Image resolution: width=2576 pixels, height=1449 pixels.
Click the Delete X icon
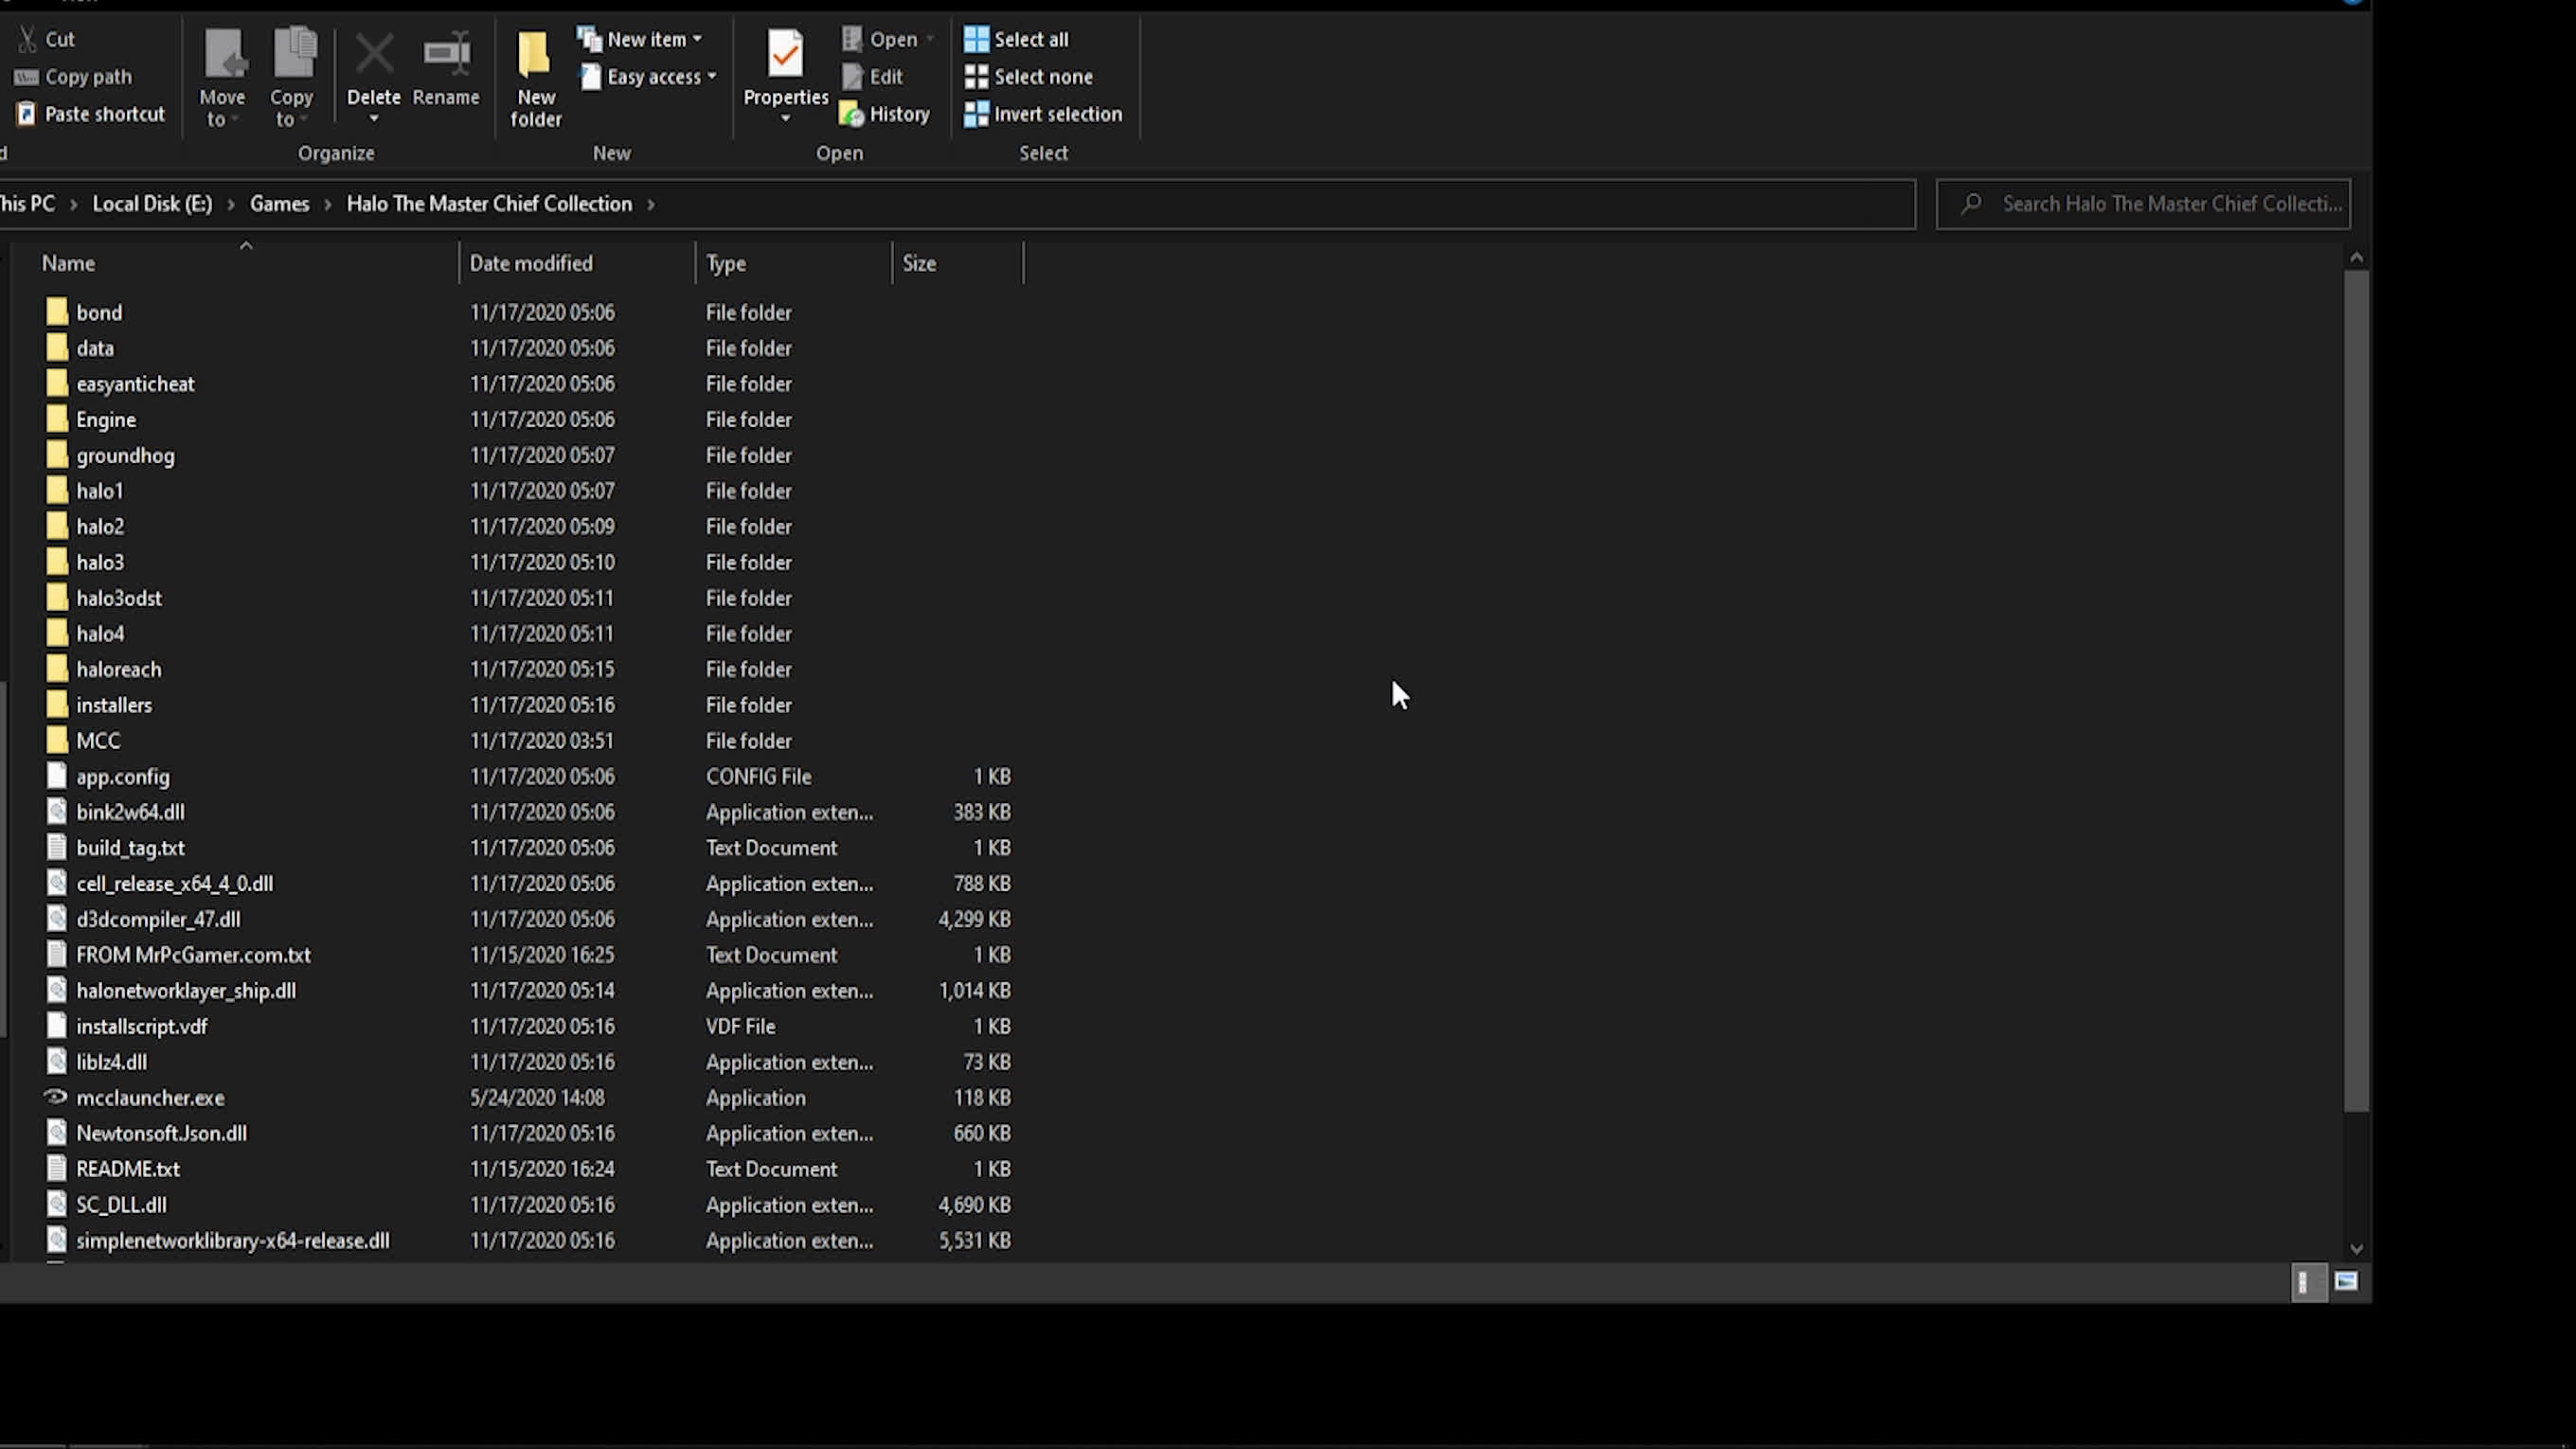[x=374, y=54]
